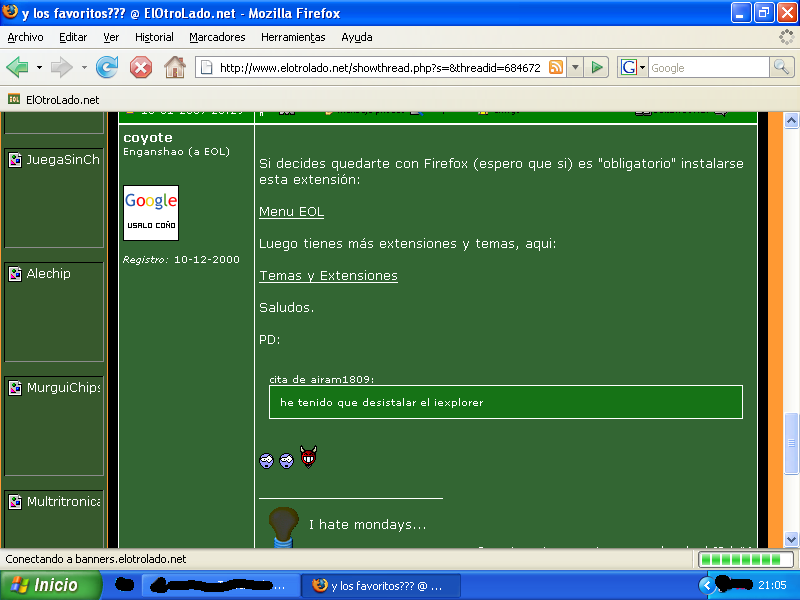
Task: Click the quoted text from airam1809
Action: point(381,403)
